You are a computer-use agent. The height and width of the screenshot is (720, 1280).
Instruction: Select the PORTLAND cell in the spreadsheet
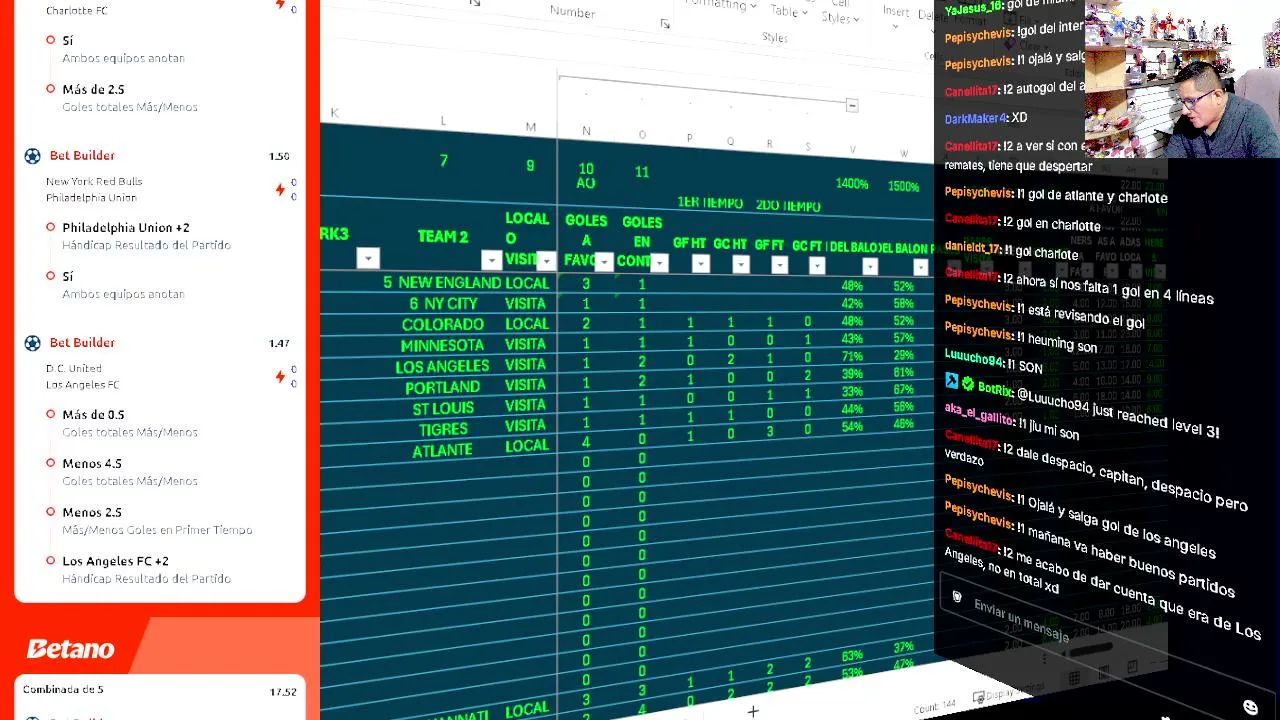coord(443,387)
